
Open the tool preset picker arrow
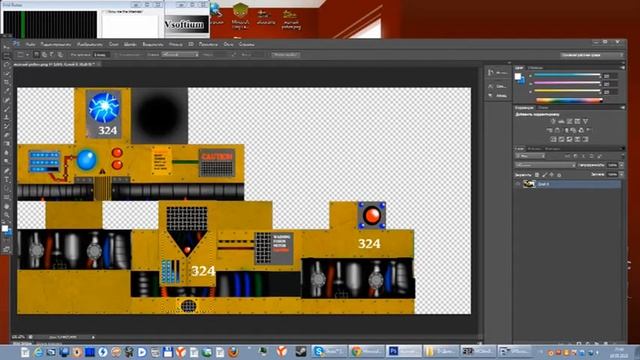[27, 54]
